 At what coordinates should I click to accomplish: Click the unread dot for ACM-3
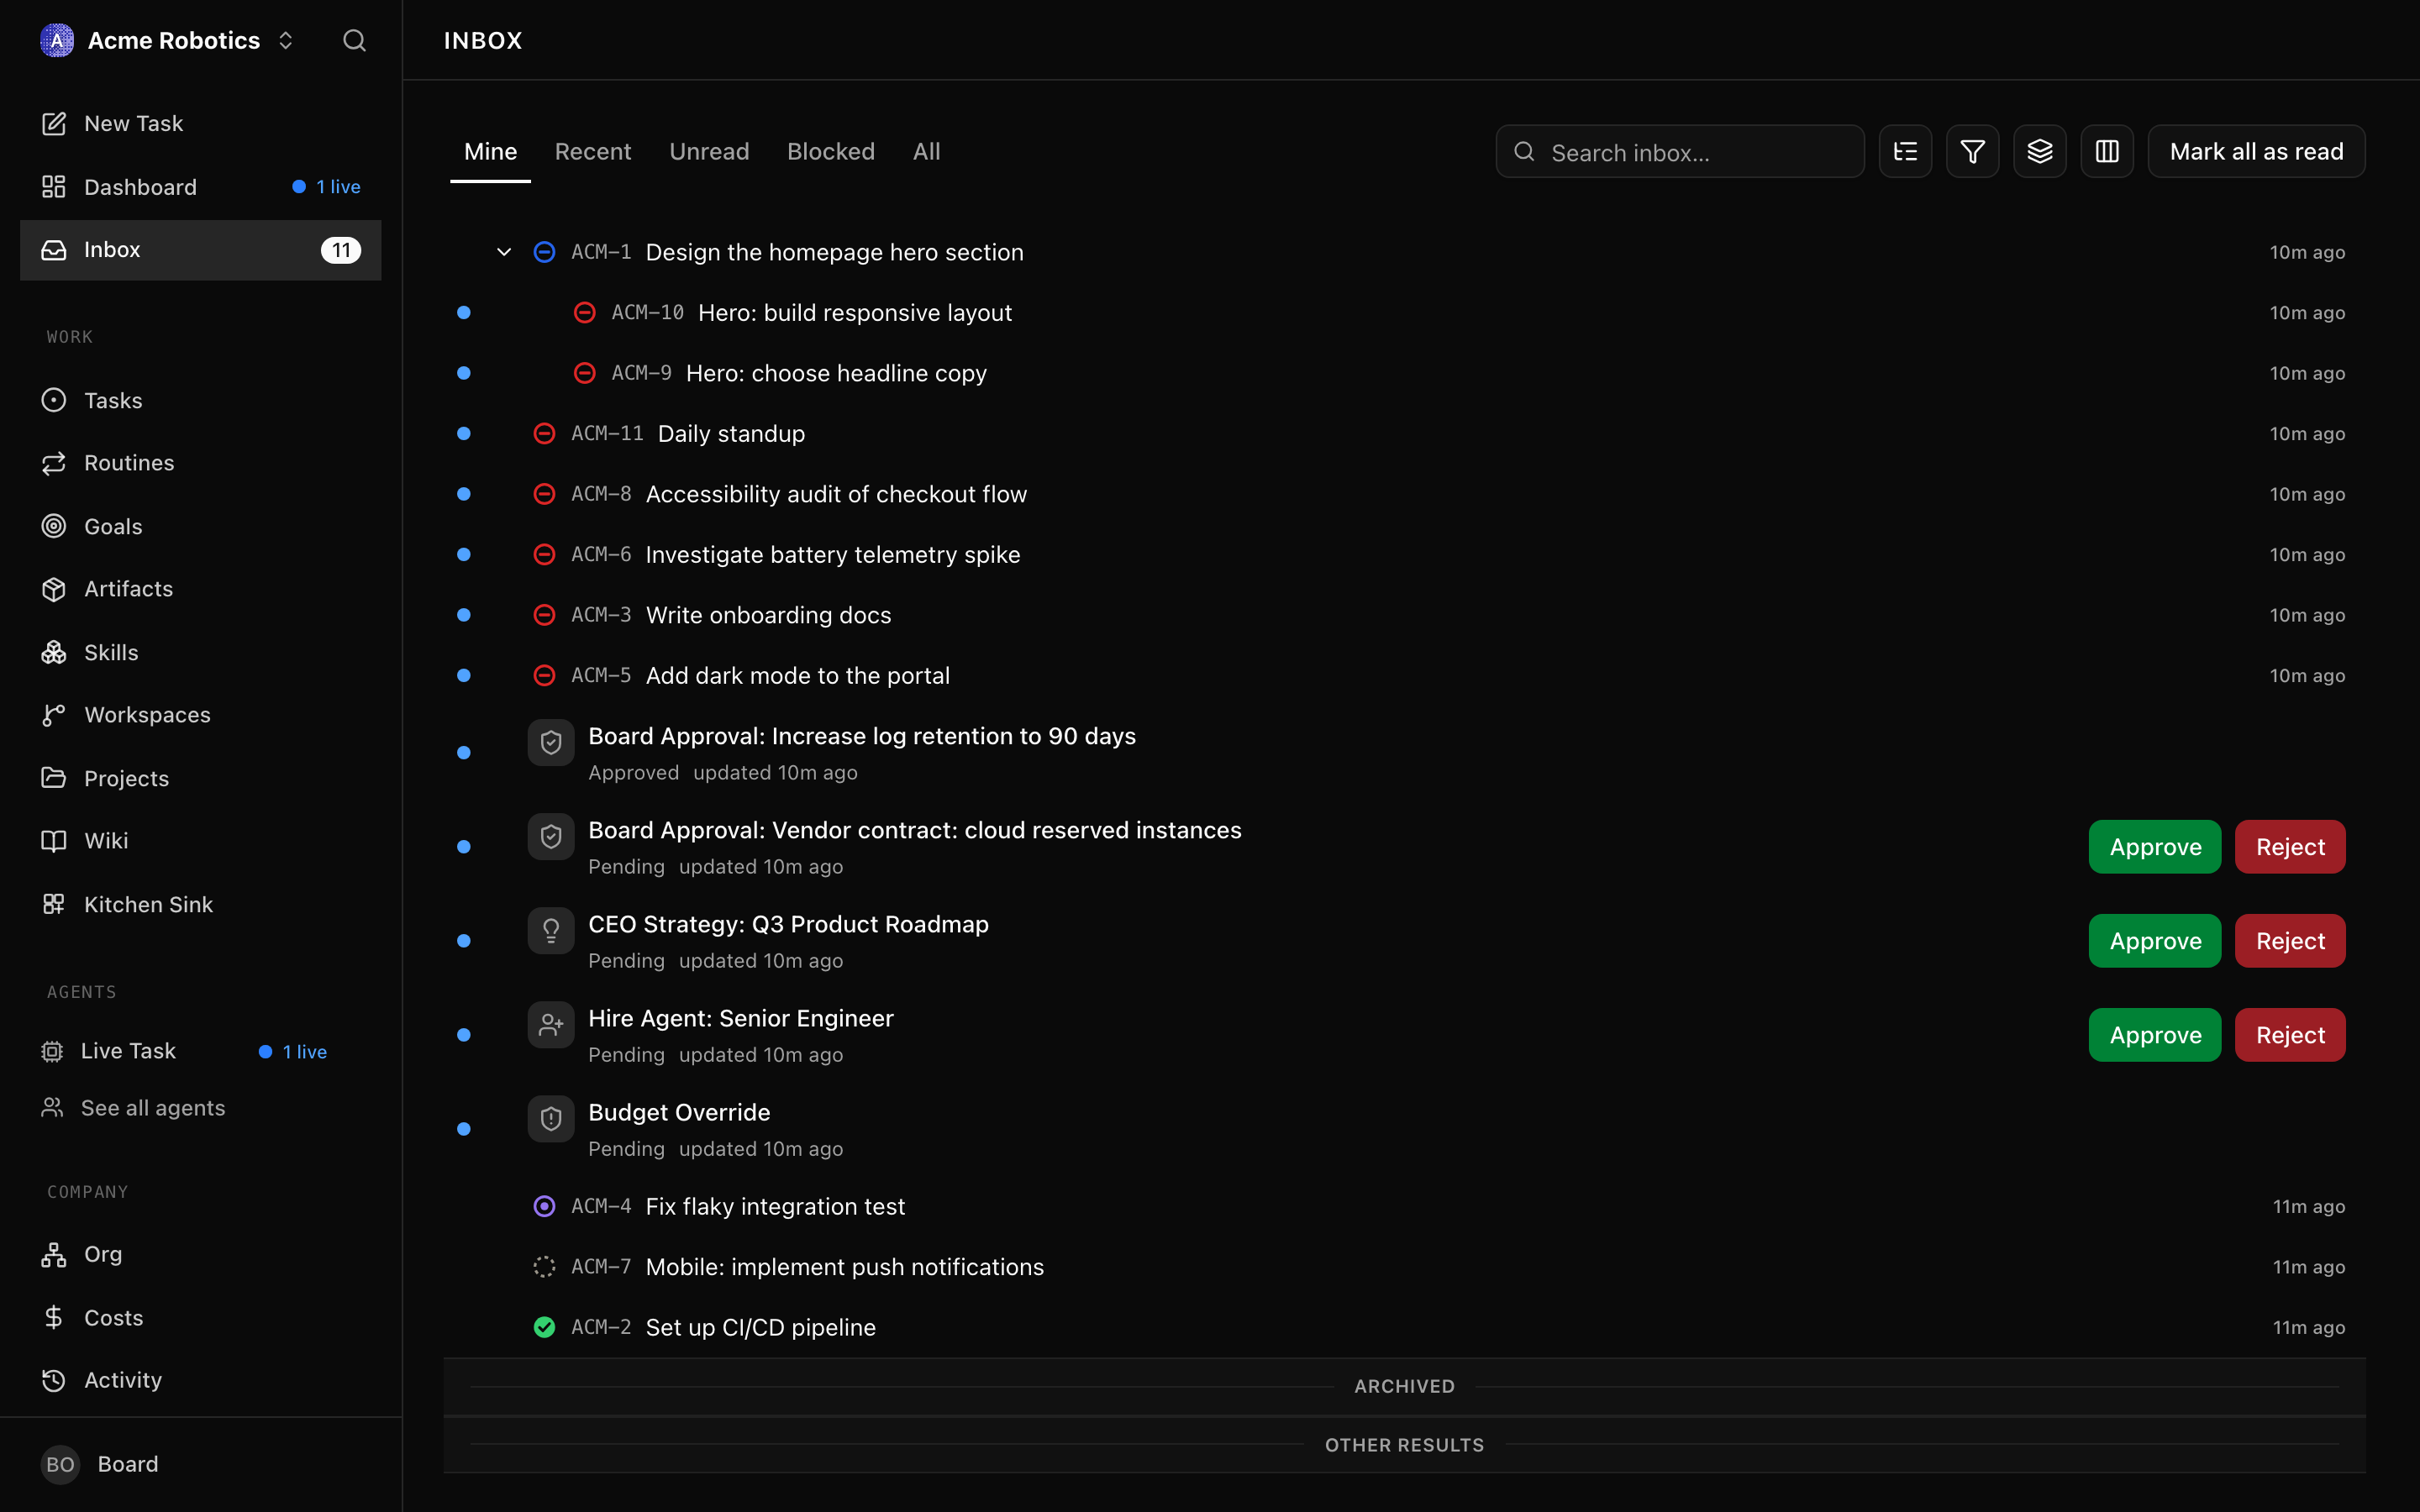464,615
